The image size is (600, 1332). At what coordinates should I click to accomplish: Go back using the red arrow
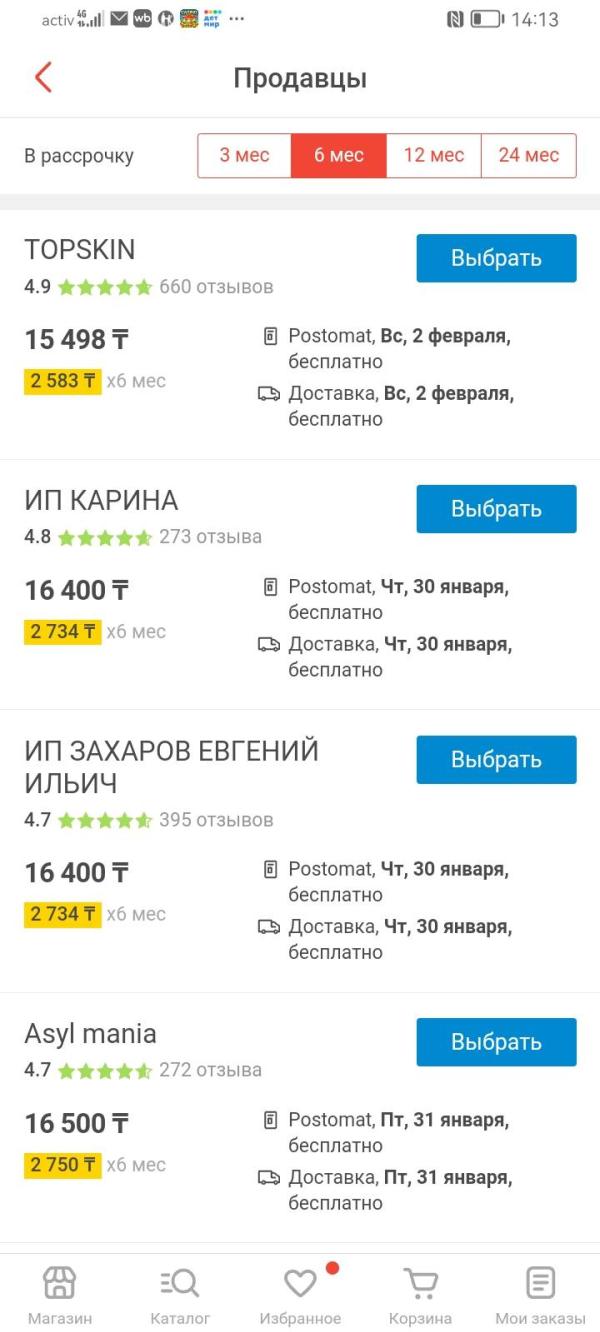point(42,78)
